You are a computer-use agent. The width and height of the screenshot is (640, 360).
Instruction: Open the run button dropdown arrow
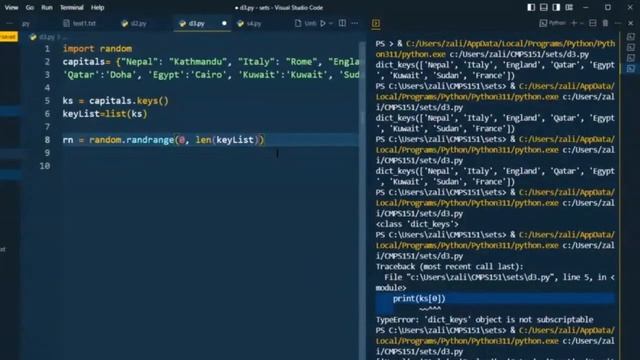pos(331,23)
